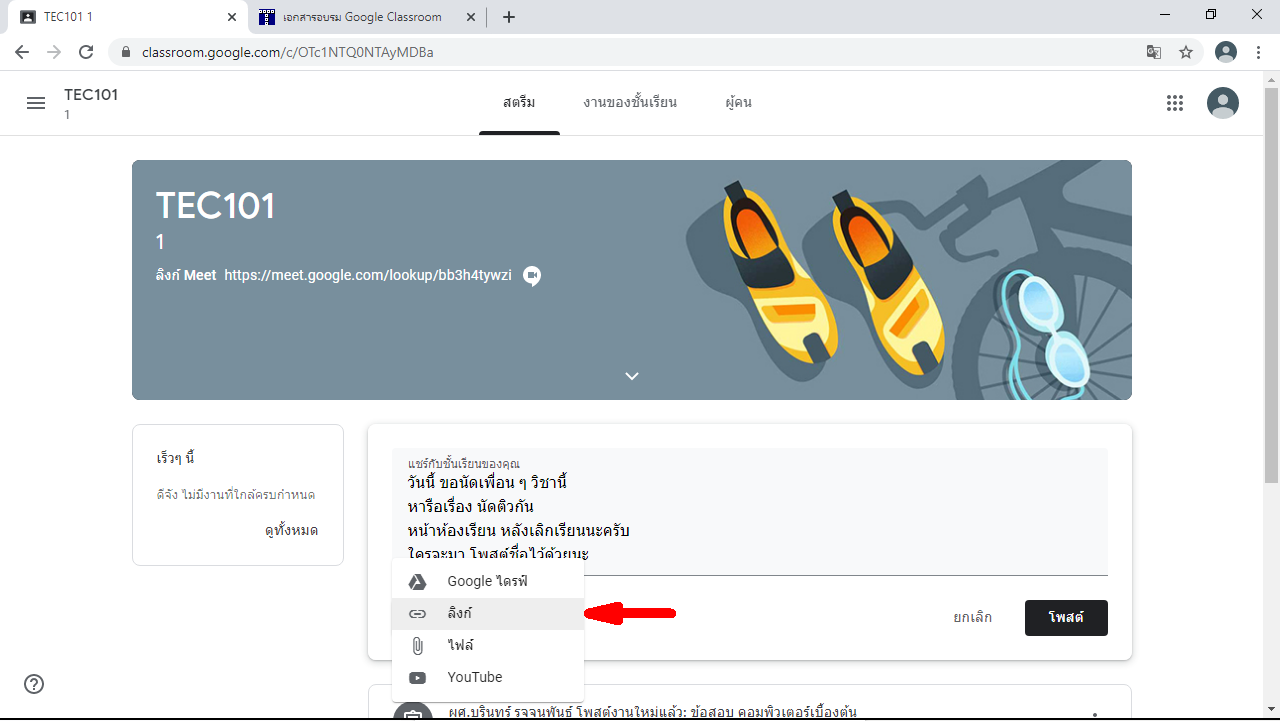Open the Google apps grid
The width and height of the screenshot is (1280, 721).
coord(1175,103)
